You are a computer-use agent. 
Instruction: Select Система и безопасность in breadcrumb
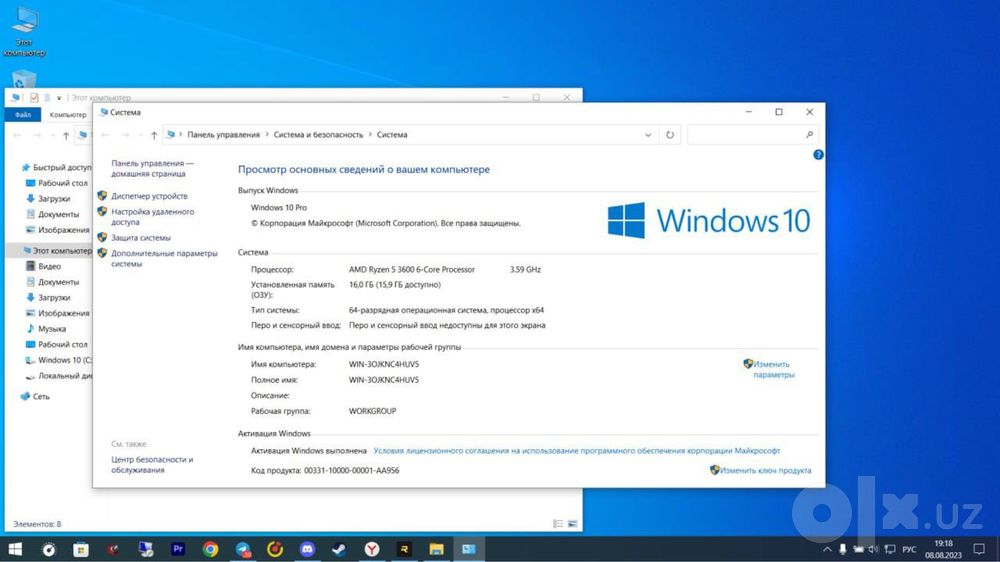pyautogui.click(x=318, y=135)
